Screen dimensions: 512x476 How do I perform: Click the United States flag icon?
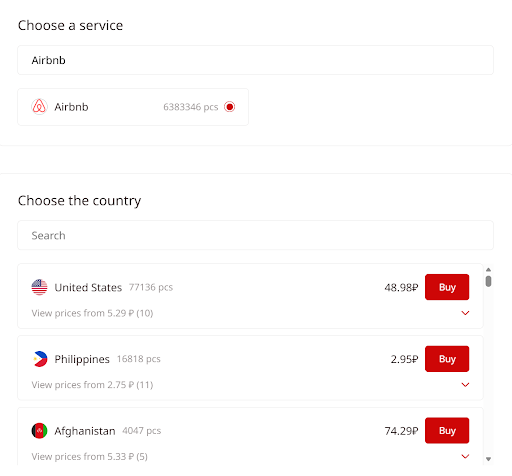coord(39,287)
